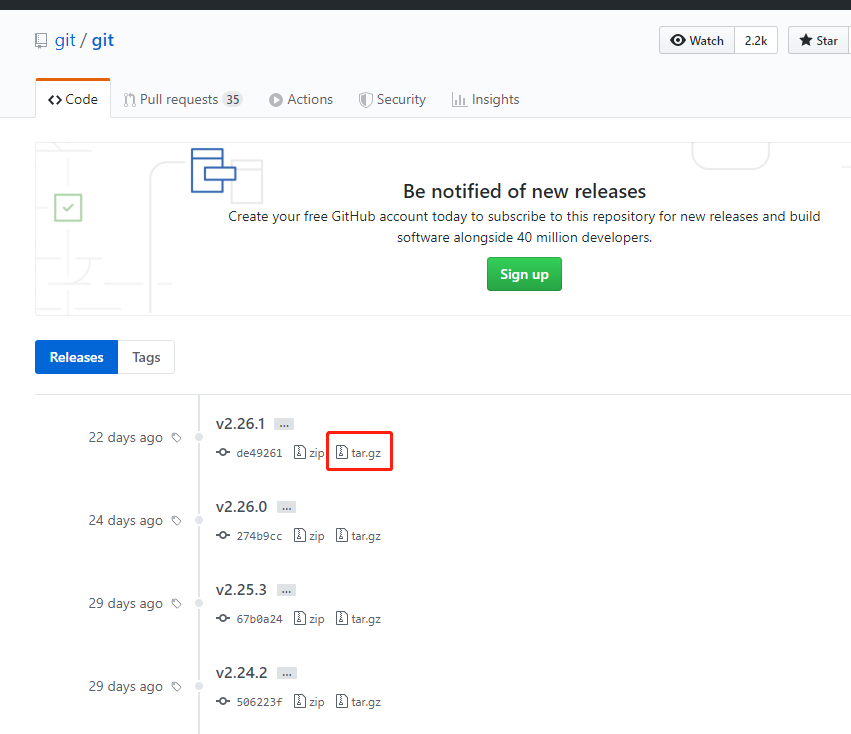Viewport: 851px width, 734px height.
Task: Click the commit icon beside 274b9cc
Action: coord(223,535)
